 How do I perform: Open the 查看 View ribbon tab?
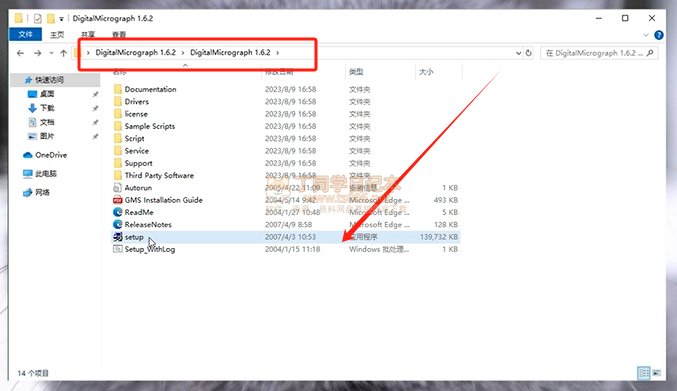(119, 35)
